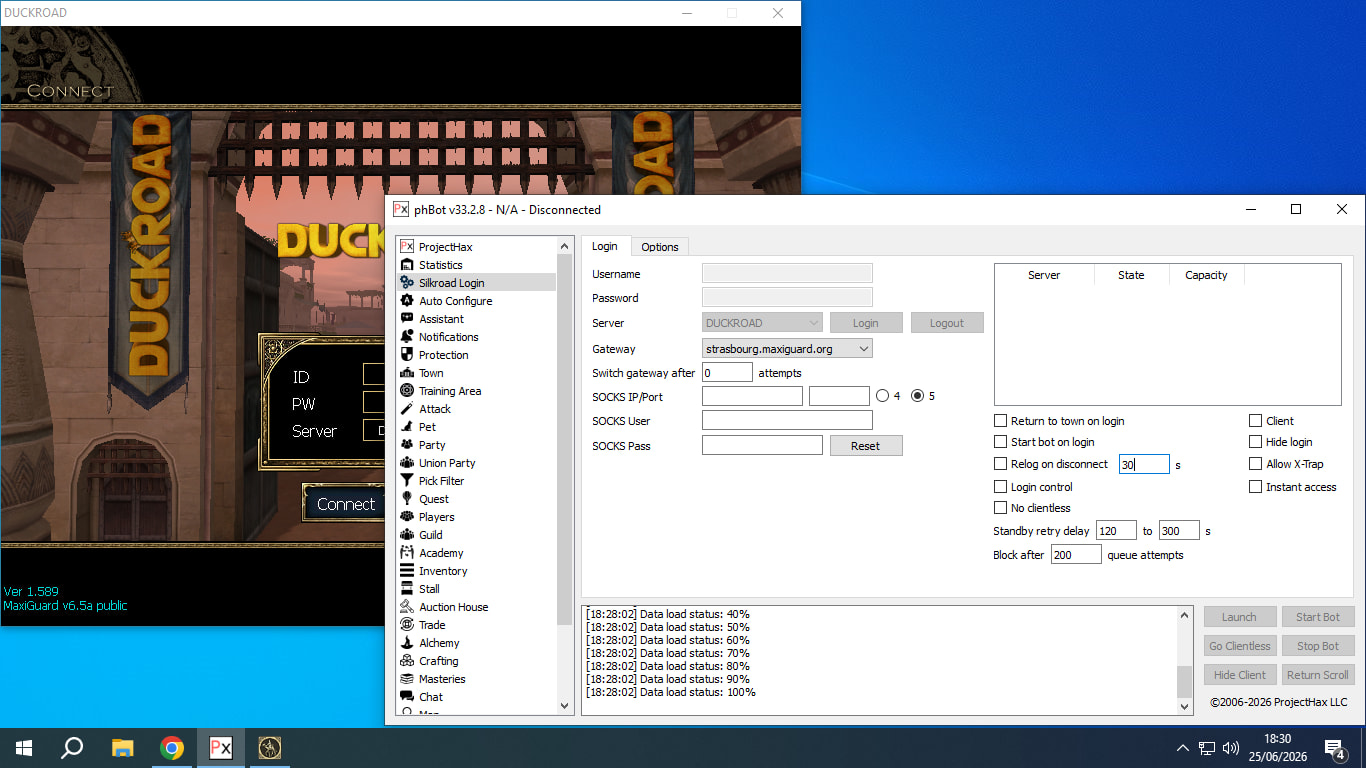Open the Gateway dropdown

787,349
